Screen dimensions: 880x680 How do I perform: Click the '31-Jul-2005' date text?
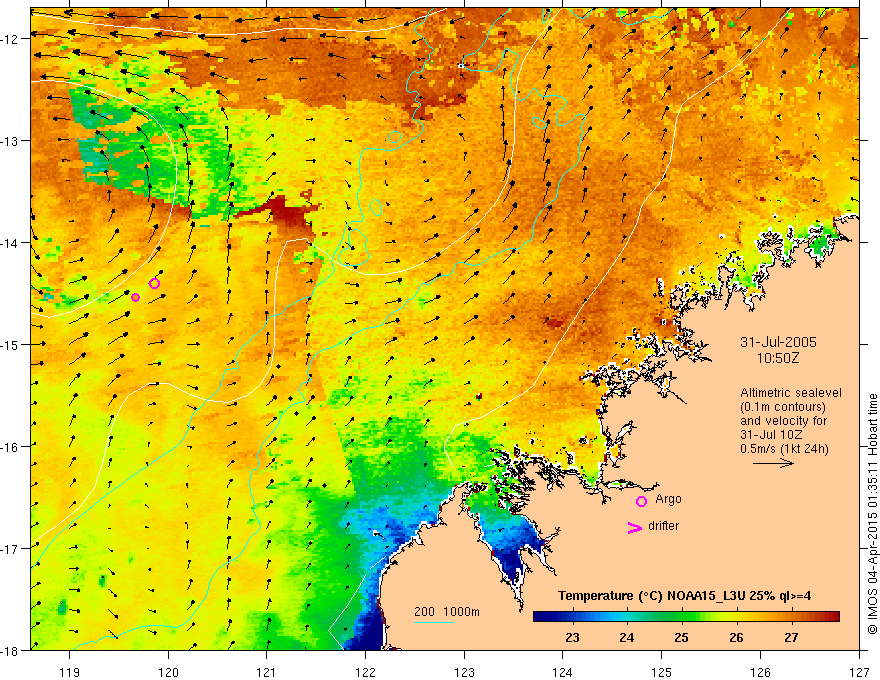click(778, 342)
